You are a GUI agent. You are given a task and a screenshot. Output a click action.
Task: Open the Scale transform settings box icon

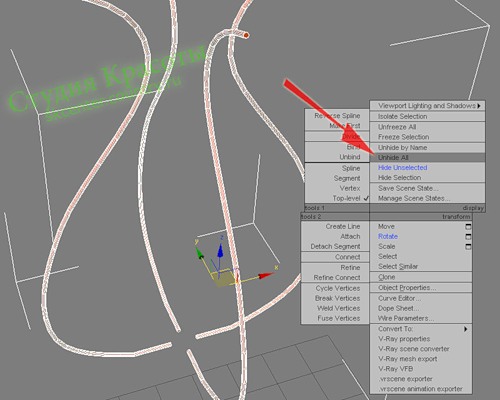pos(468,247)
